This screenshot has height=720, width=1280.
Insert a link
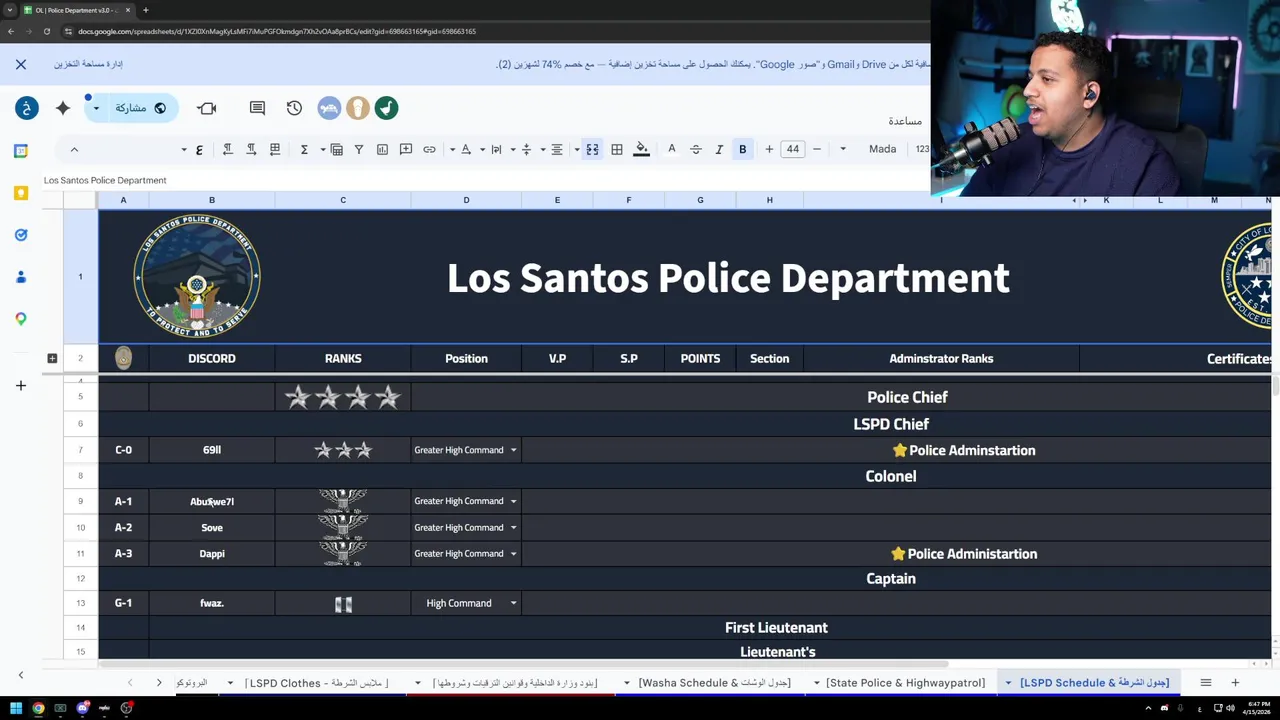pyautogui.click(x=429, y=149)
